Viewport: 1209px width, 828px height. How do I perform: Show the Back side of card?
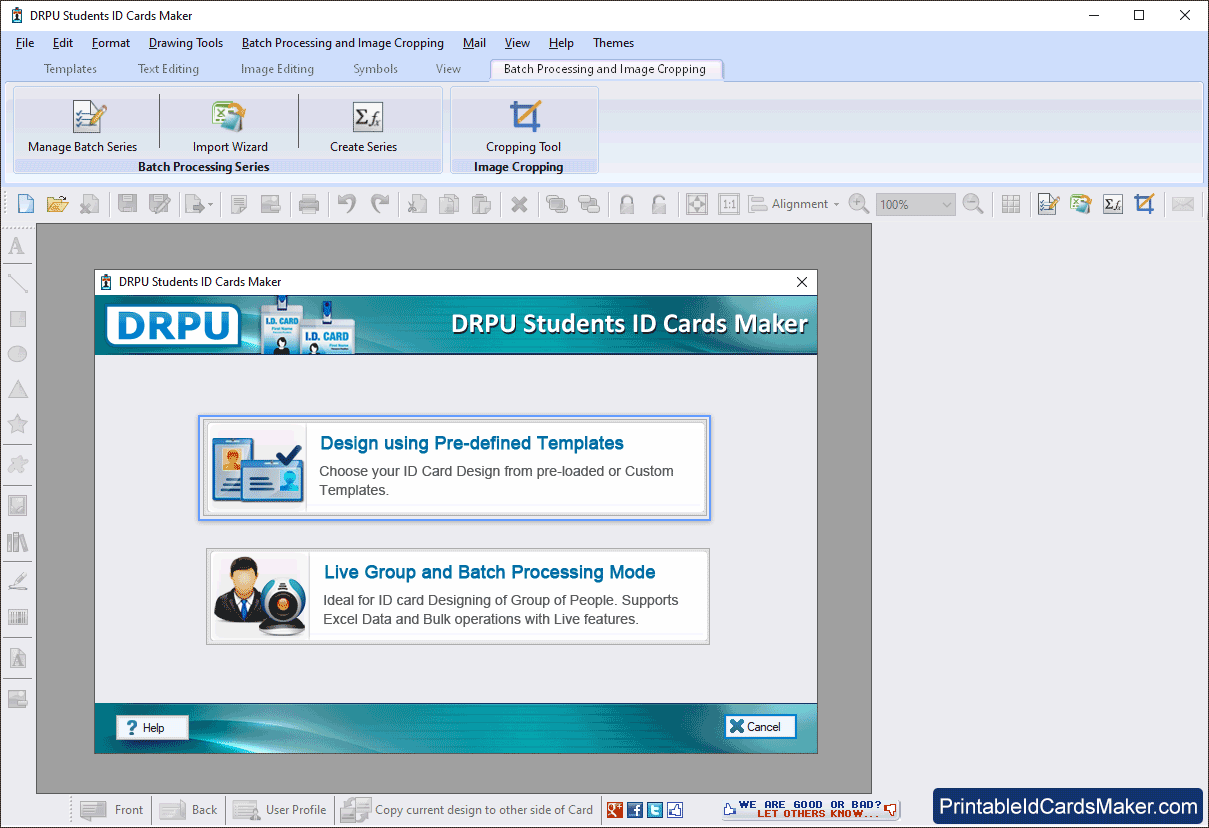point(189,810)
